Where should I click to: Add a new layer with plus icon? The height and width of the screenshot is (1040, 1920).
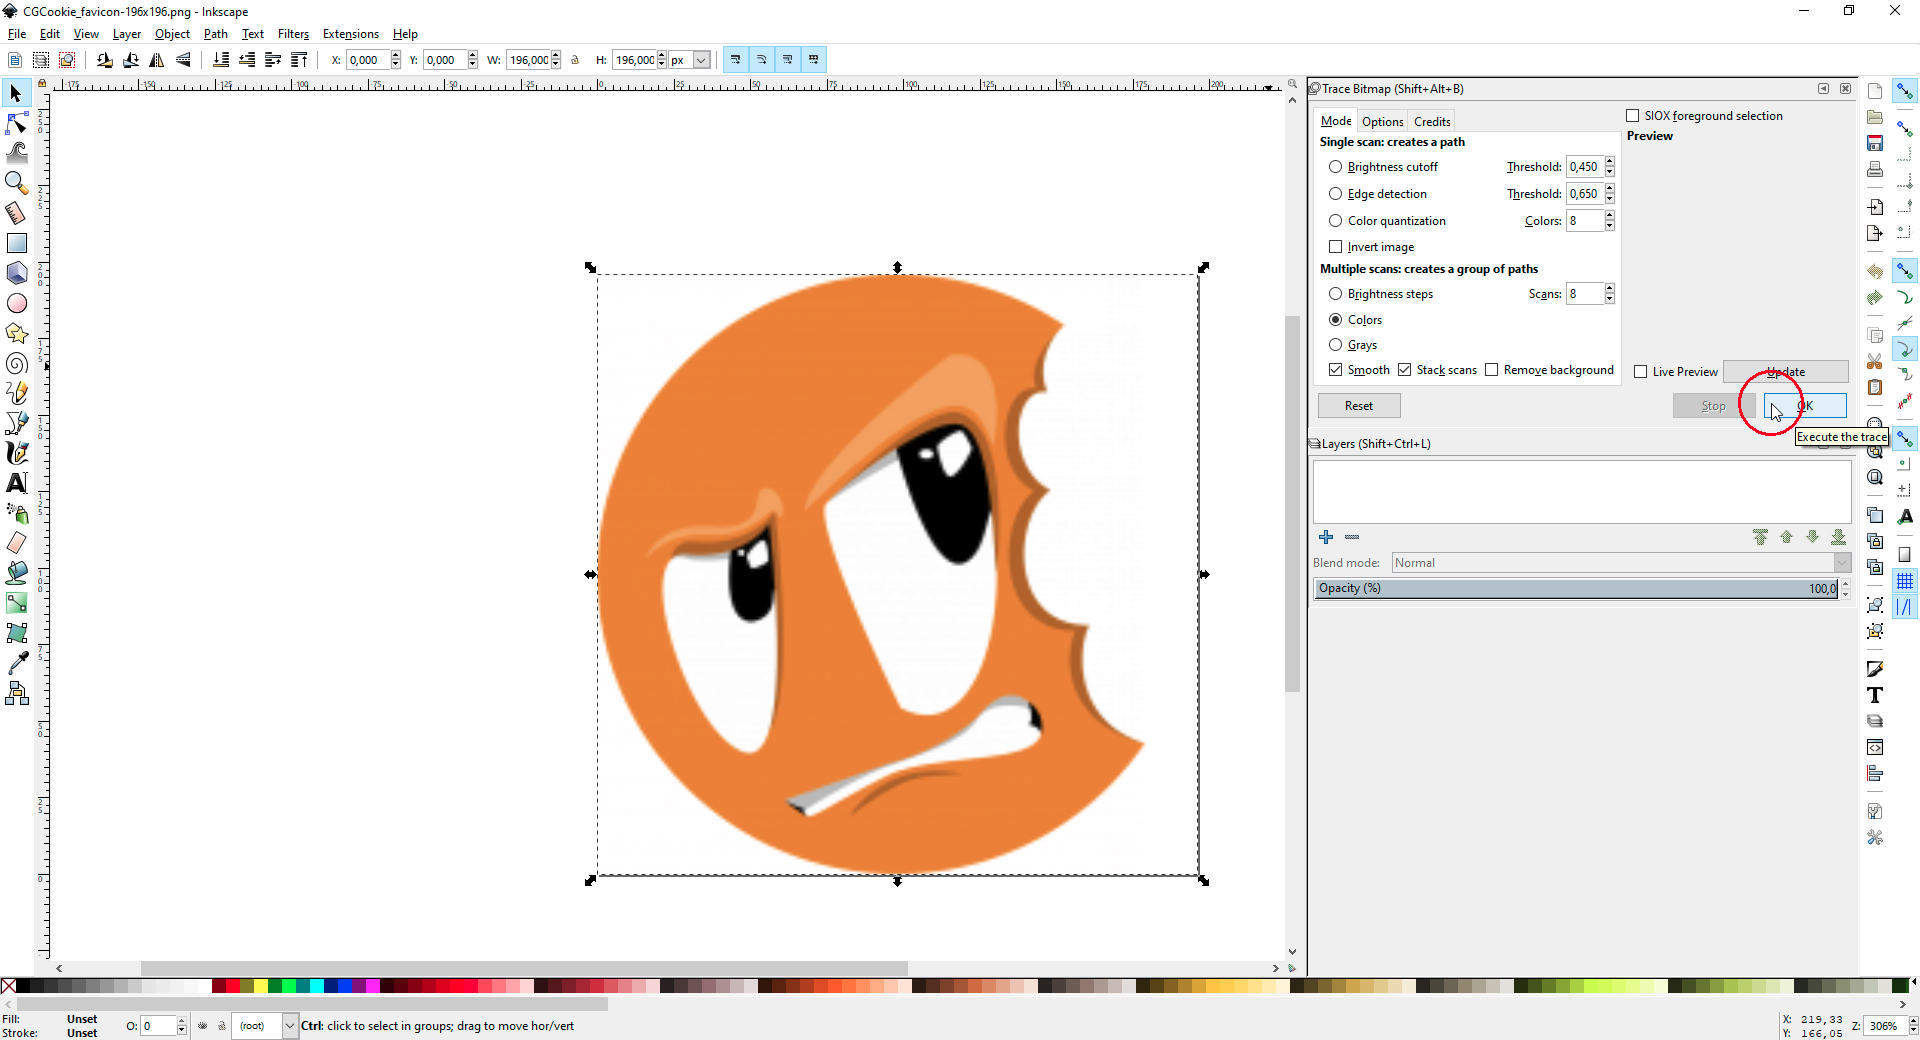[1326, 537]
